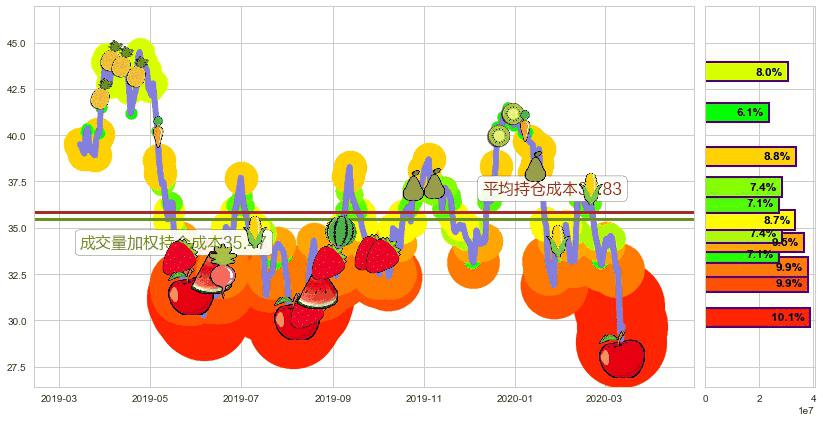This screenshot has height=422, width=823.
Task: Click the carrot on the 2019-05 decline
Action: (x=158, y=133)
